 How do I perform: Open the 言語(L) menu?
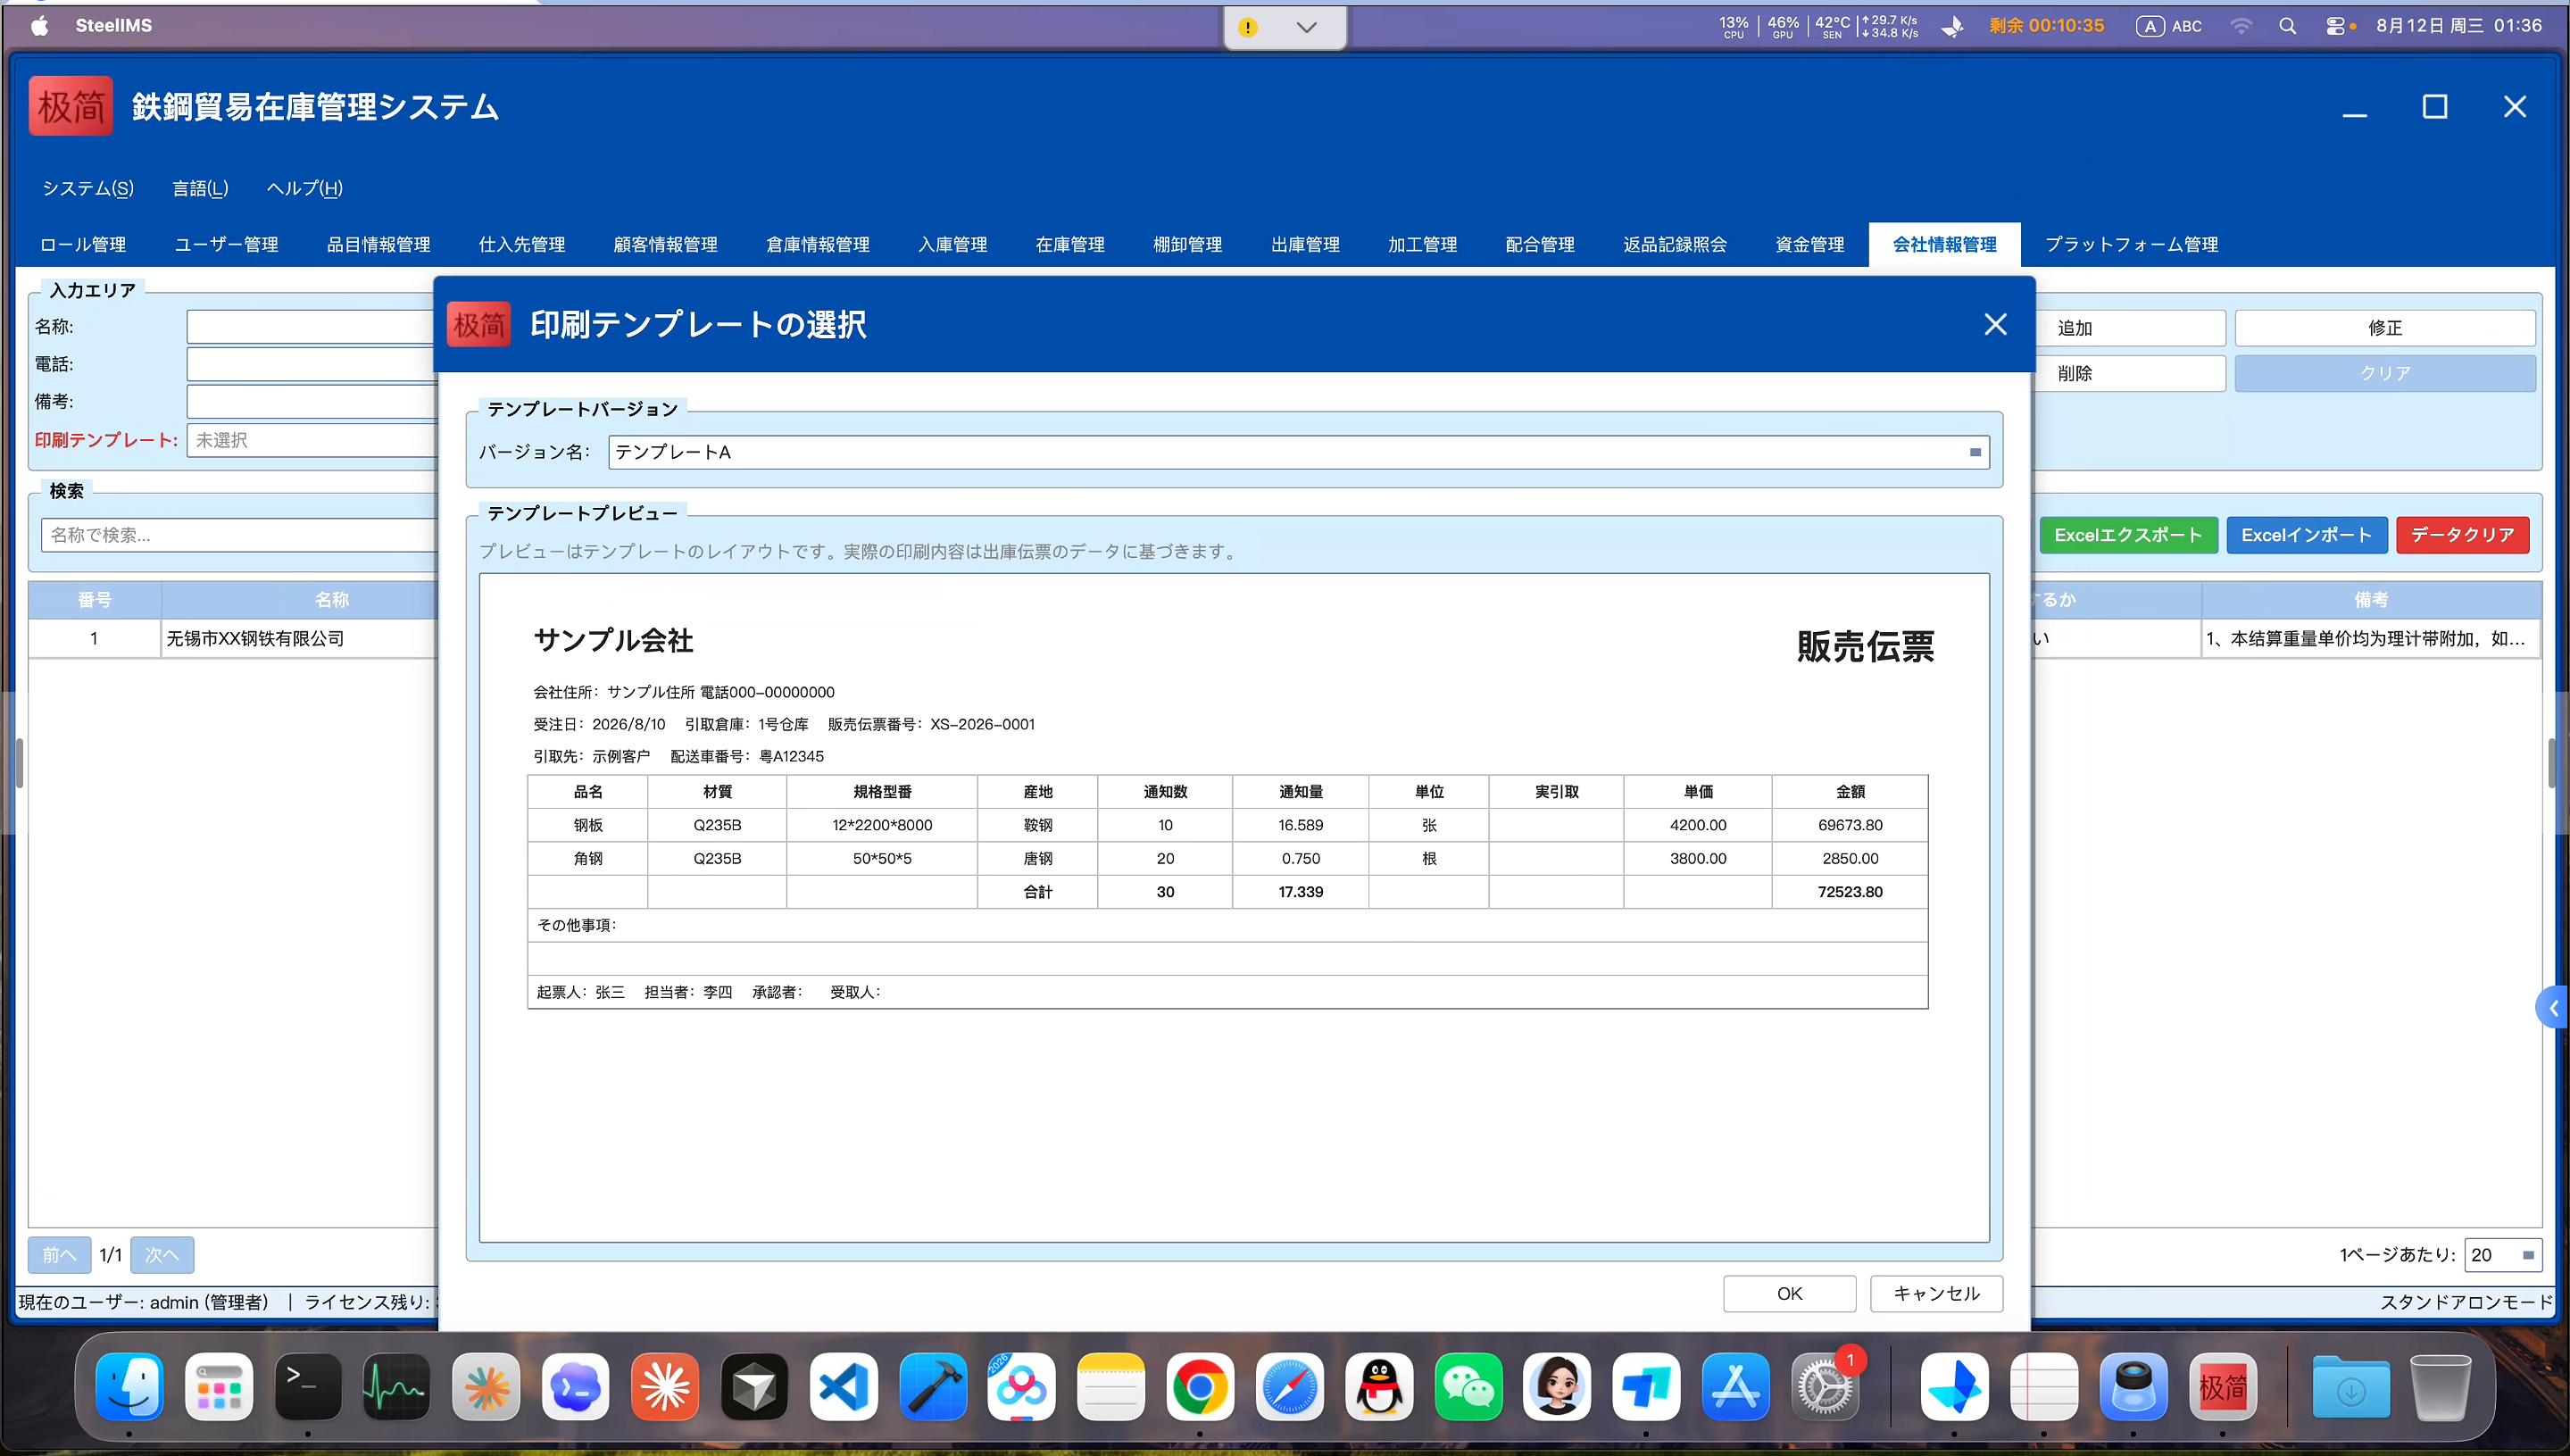[x=200, y=188]
